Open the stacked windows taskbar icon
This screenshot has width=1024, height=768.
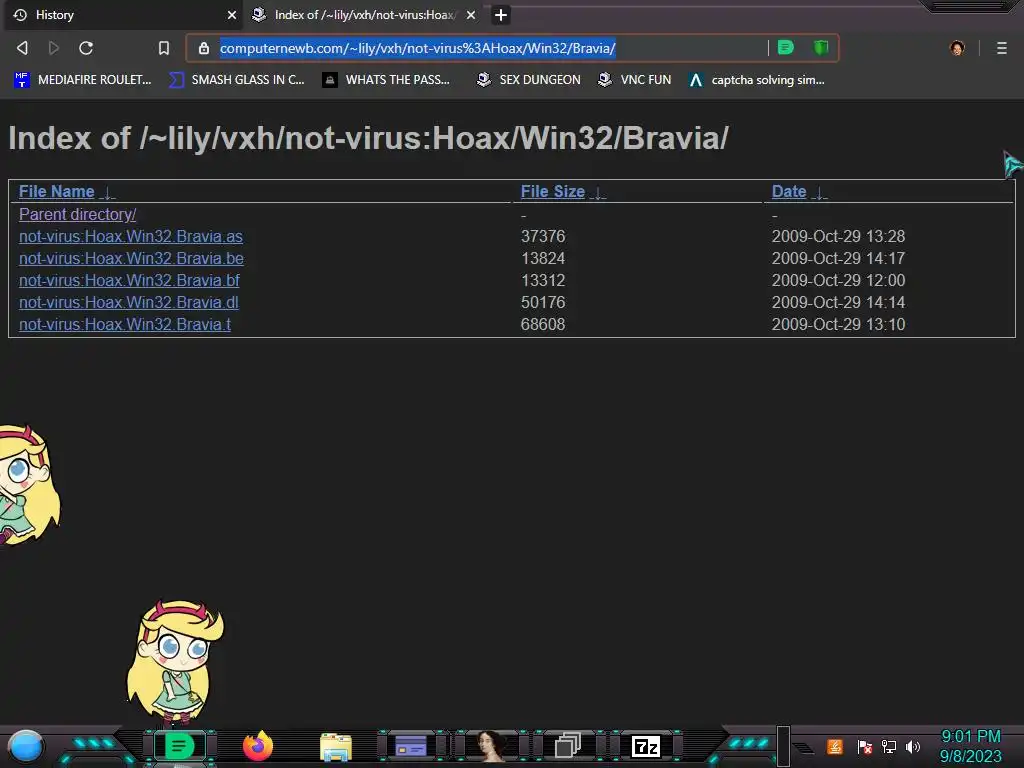coord(568,746)
